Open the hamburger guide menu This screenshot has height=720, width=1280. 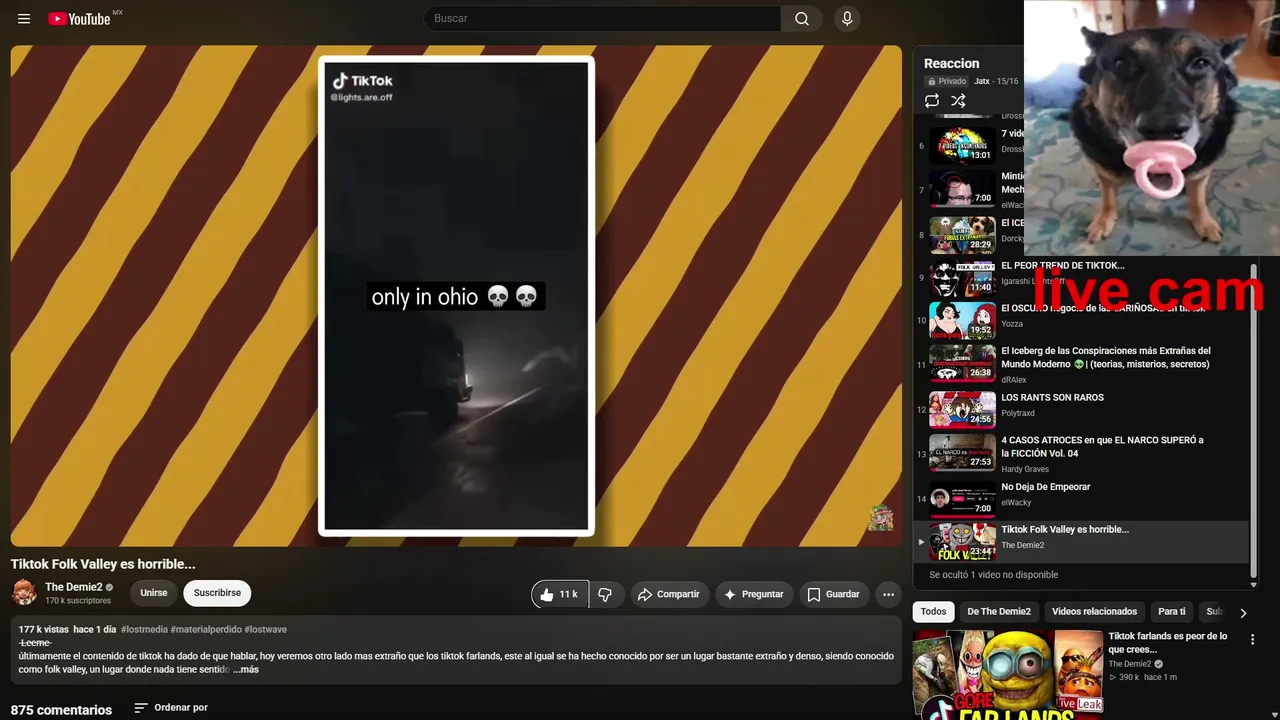coord(24,19)
